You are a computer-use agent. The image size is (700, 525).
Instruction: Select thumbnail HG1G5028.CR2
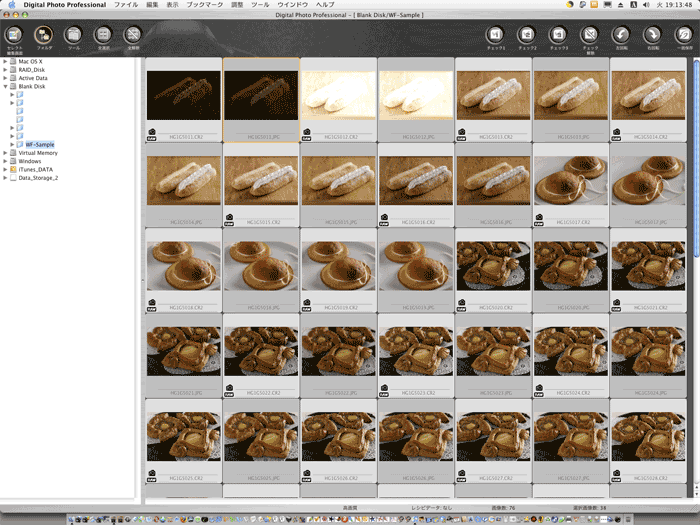pos(648,441)
